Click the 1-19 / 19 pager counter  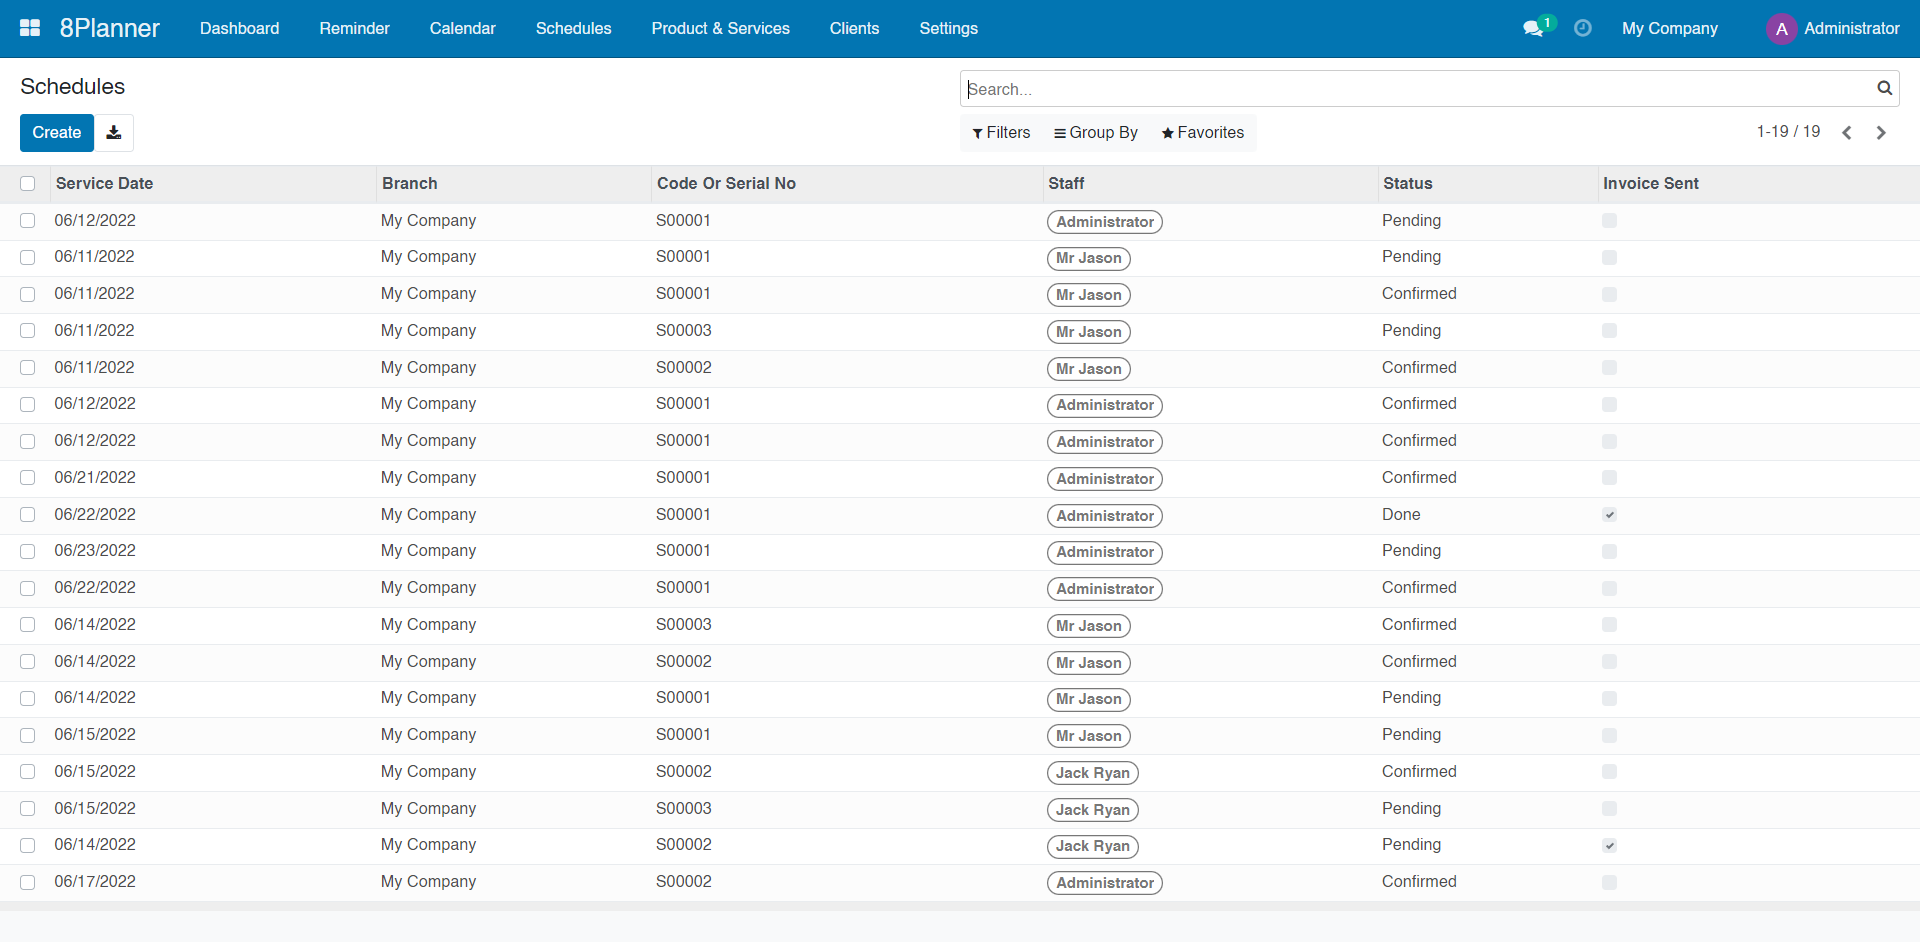pos(1788,132)
